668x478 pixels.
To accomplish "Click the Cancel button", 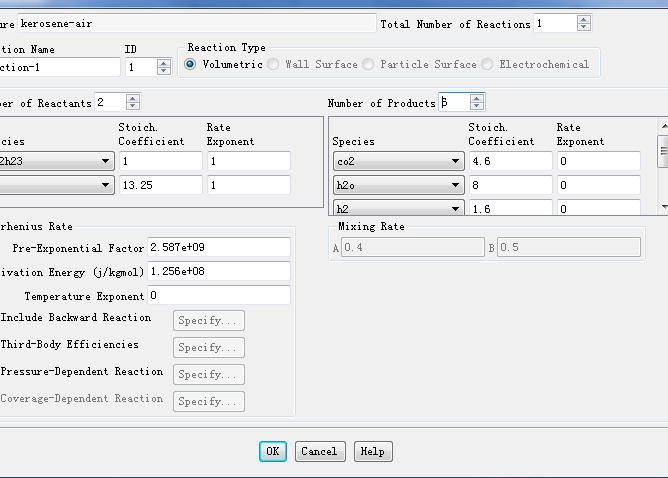I will pos(320,451).
